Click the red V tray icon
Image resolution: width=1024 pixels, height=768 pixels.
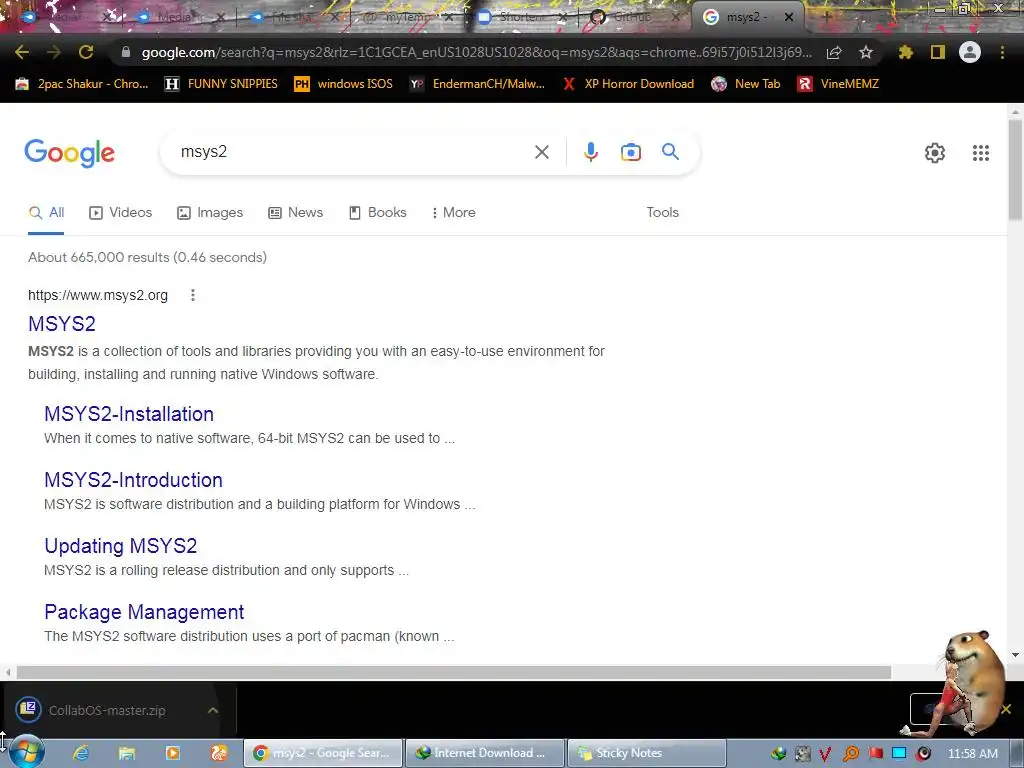coord(825,754)
